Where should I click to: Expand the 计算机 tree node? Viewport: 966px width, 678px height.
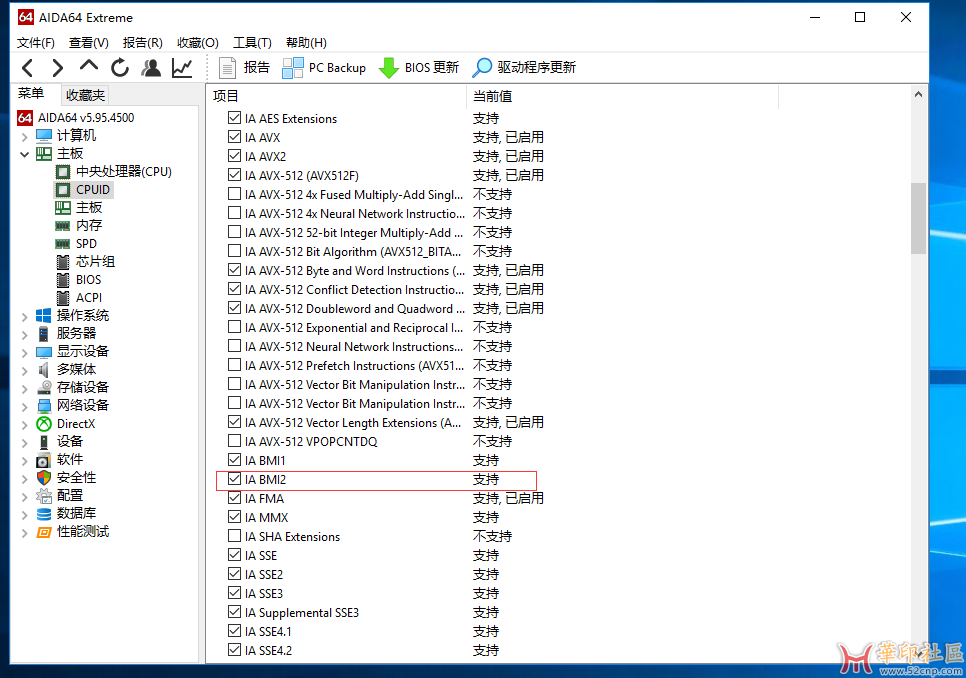coord(25,136)
